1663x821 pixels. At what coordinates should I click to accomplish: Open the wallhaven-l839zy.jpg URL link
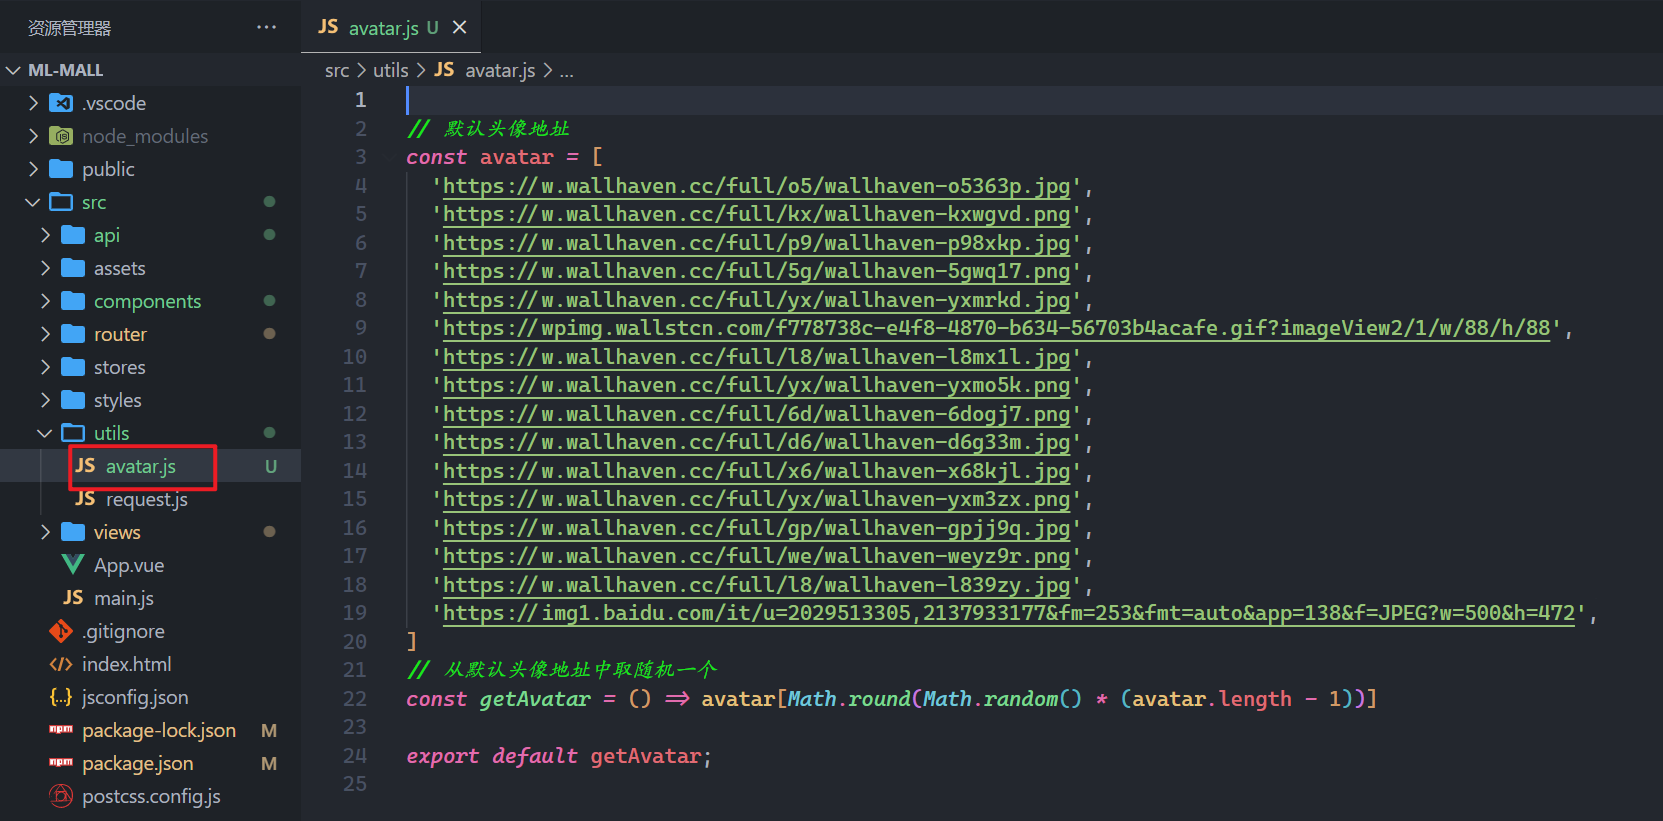tap(756, 585)
